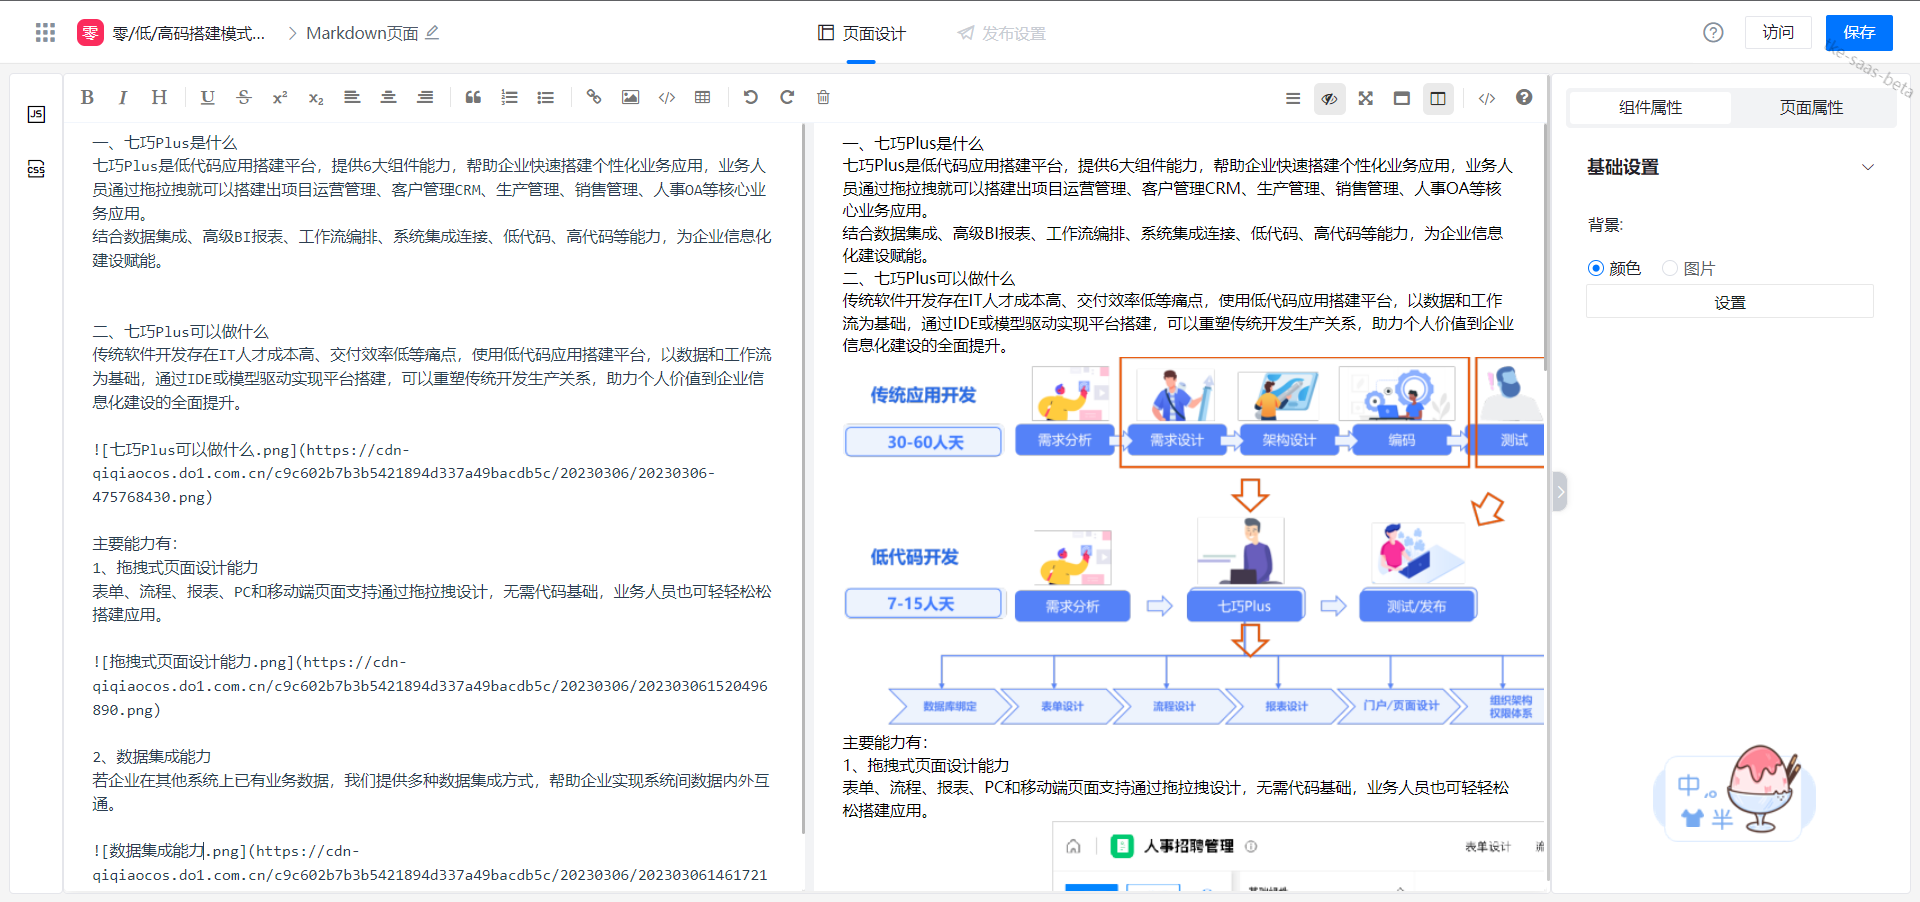Switch to reading window mode
This screenshot has width=1920, height=902.
[1402, 98]
